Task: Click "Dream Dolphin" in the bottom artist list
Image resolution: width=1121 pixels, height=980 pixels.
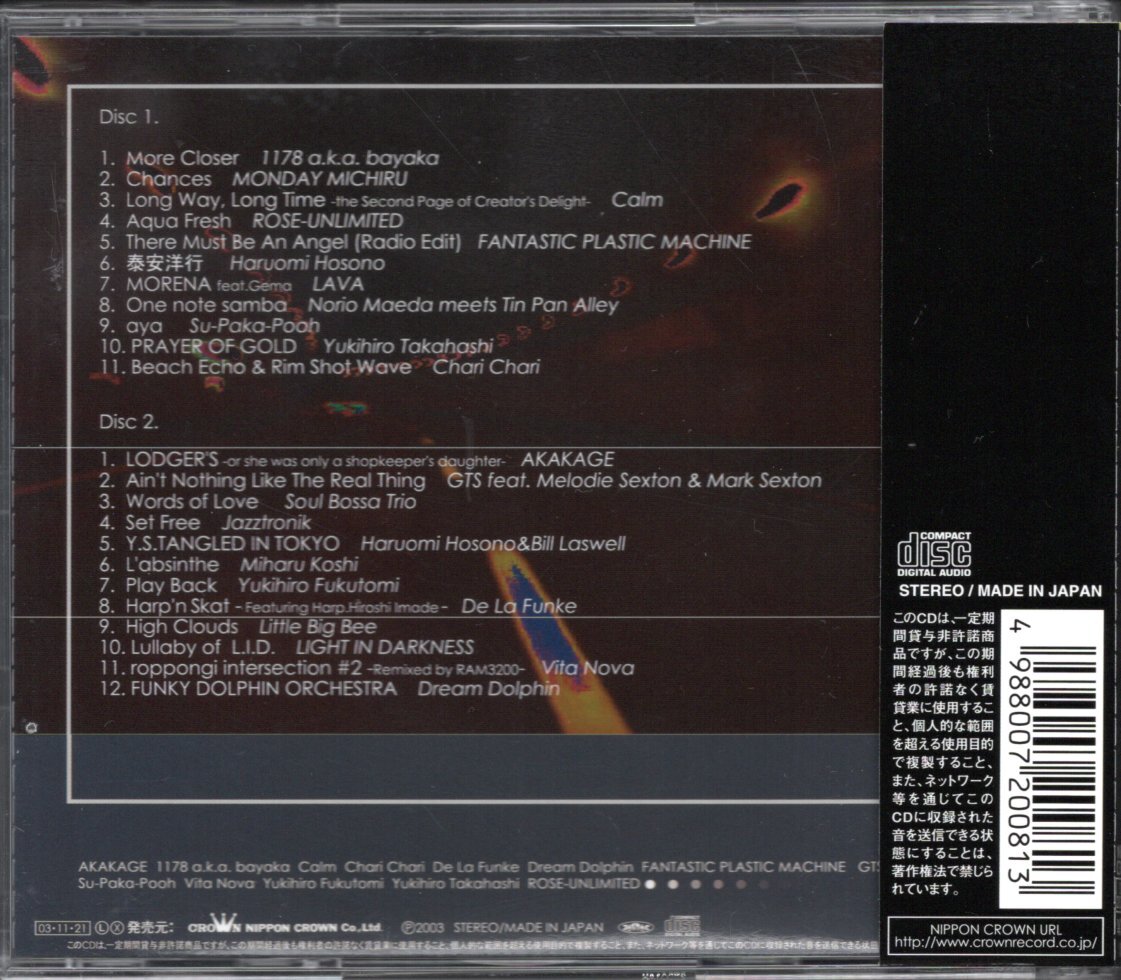Action: click(x=580, y=866)
